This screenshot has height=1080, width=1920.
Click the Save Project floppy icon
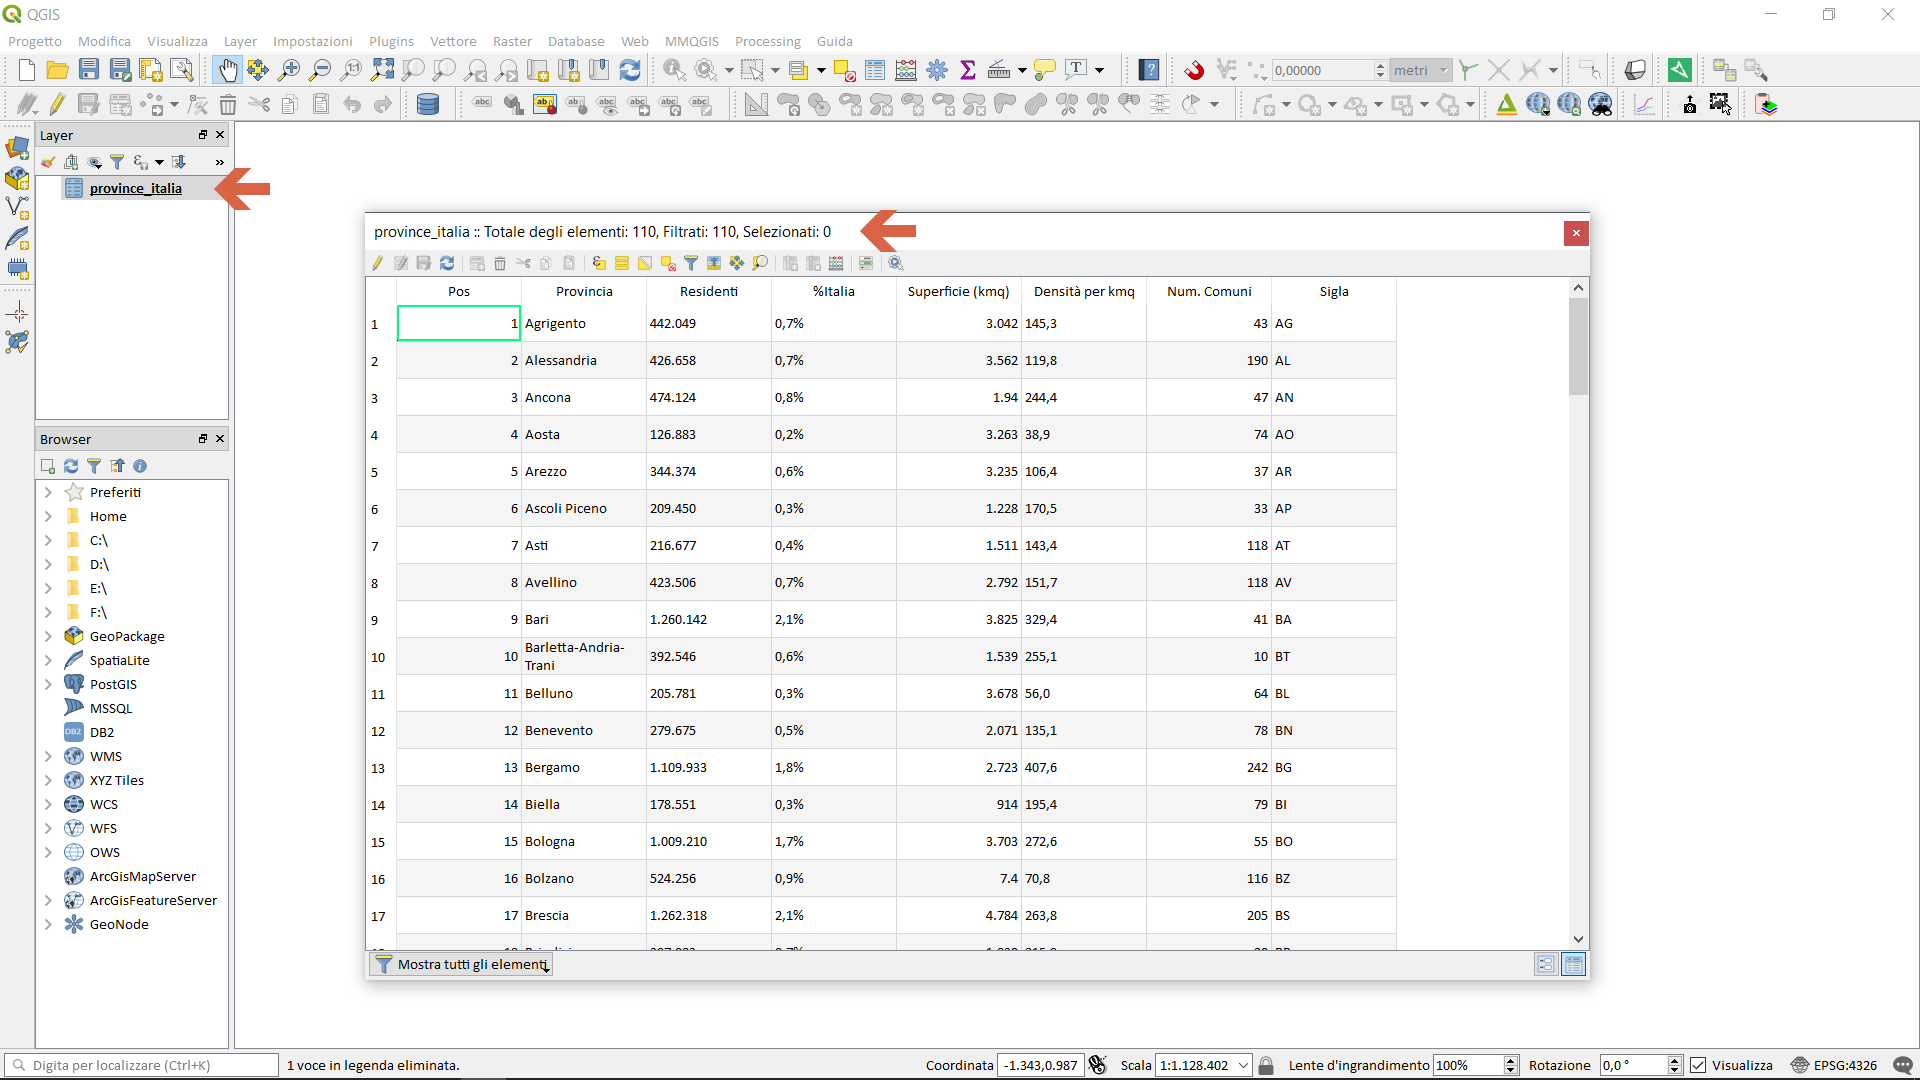pyautogui.click(x=89, y=70)
